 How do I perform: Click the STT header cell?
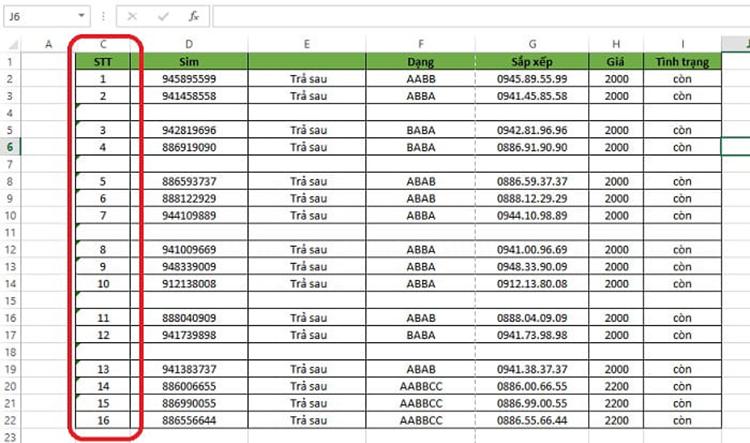[x=103, y=62]
